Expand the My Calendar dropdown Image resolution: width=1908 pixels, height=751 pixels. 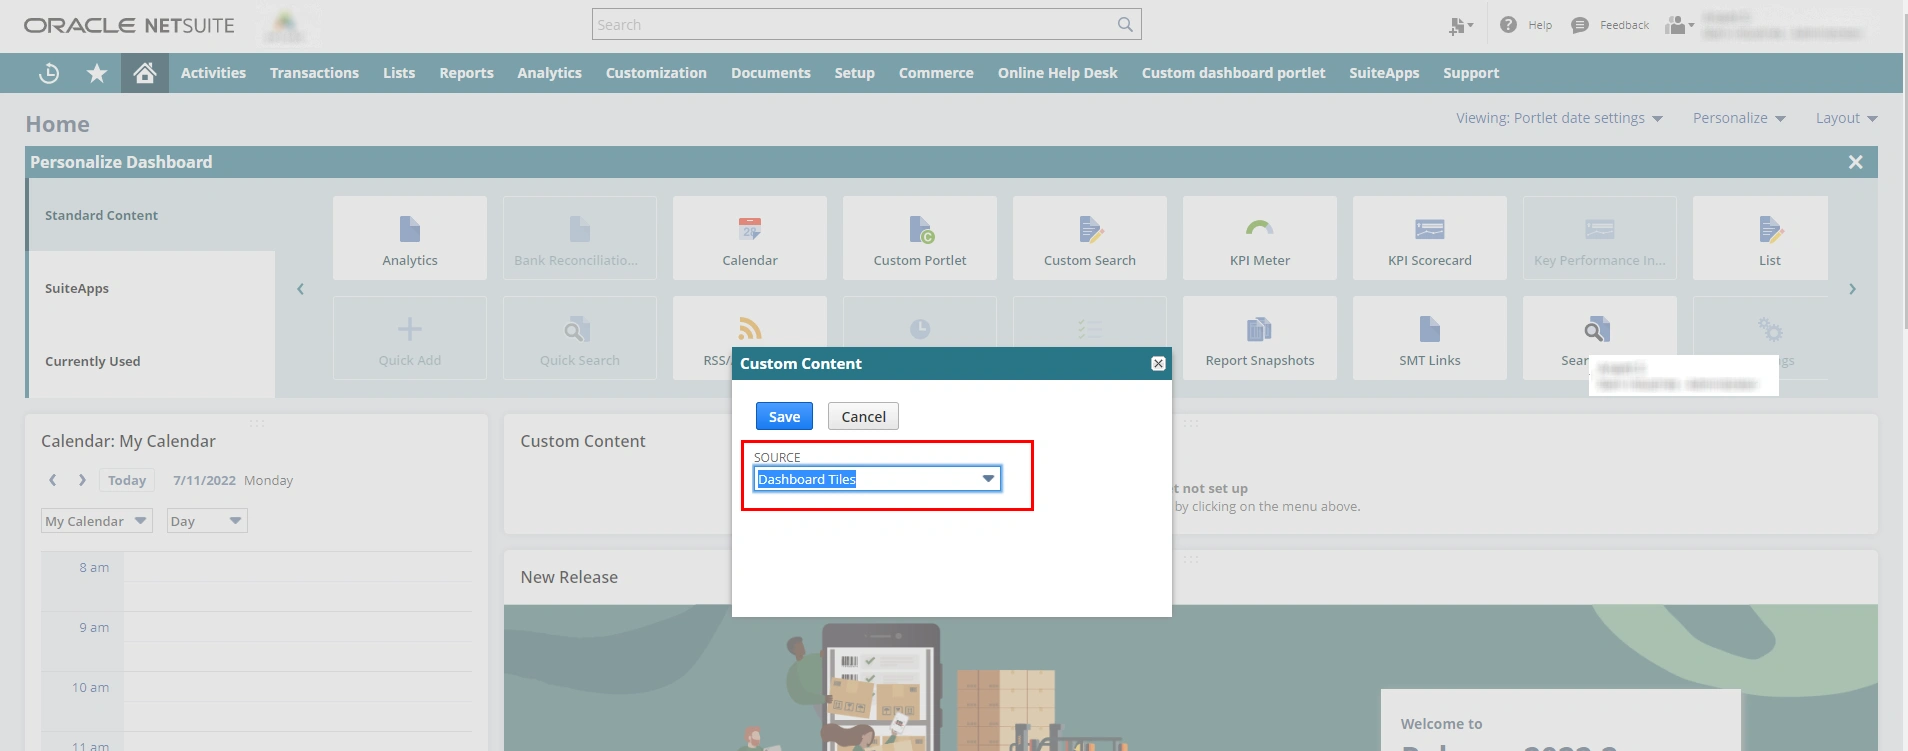click(x=96, y=521)
